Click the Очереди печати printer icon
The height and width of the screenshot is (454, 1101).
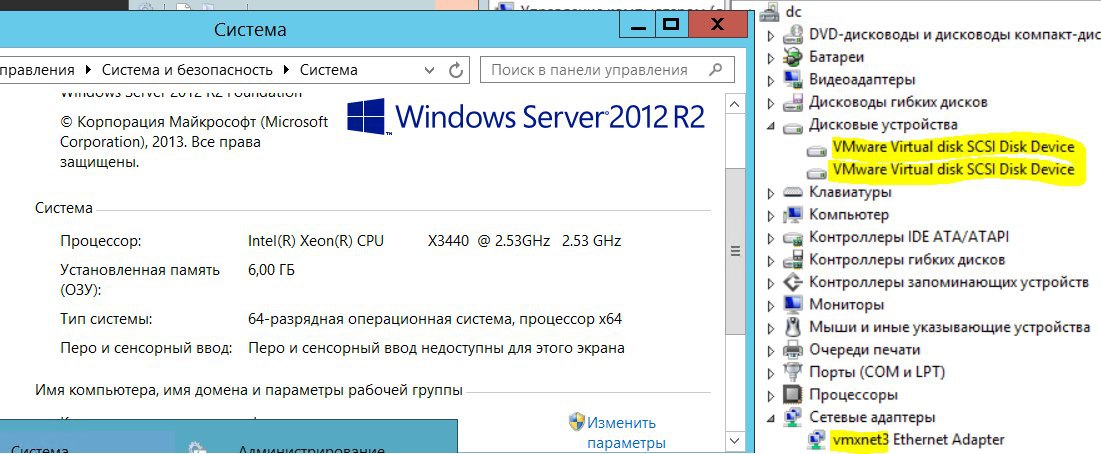pyautogui.click(x=793, y=349)
